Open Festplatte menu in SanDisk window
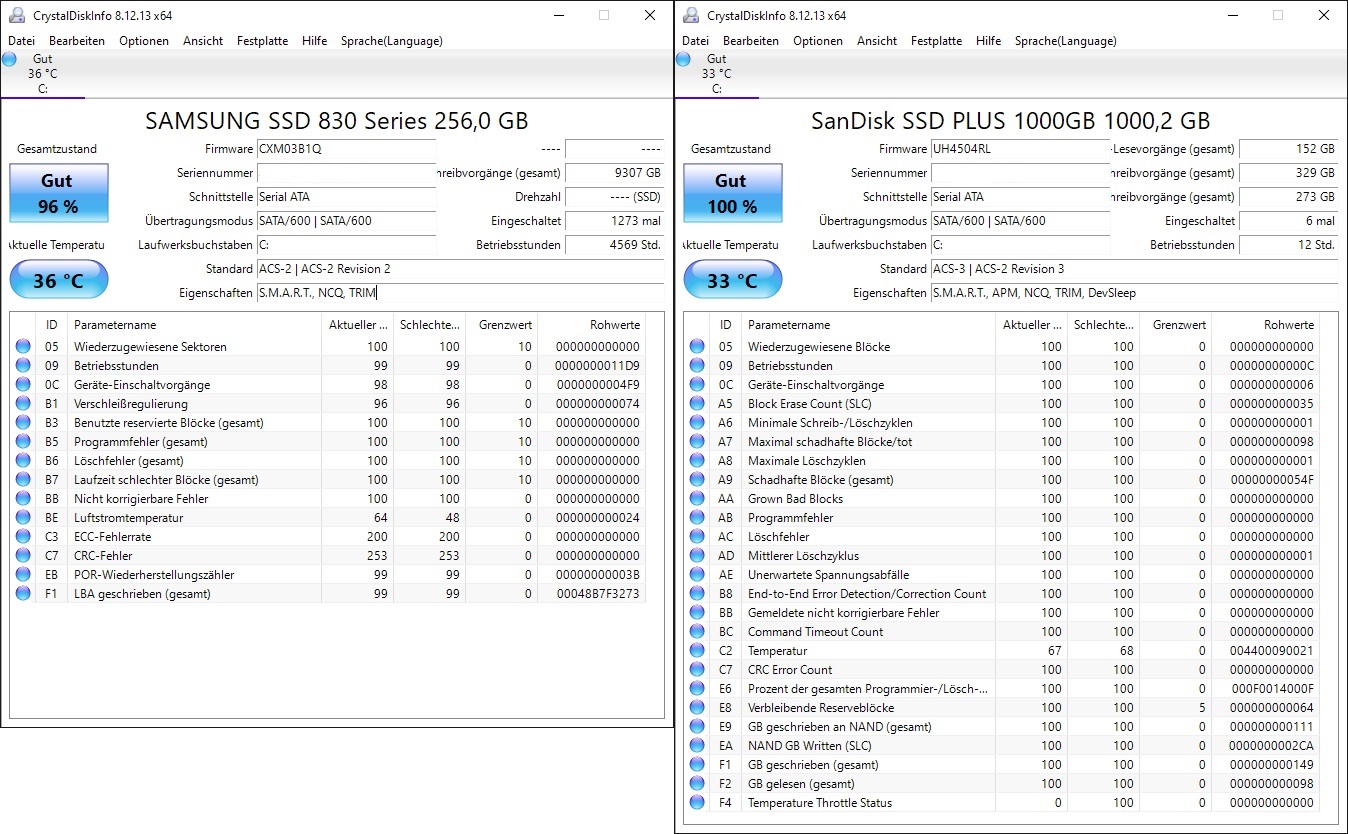Viewport: 1348px width, 834px height. click(936, 41)
